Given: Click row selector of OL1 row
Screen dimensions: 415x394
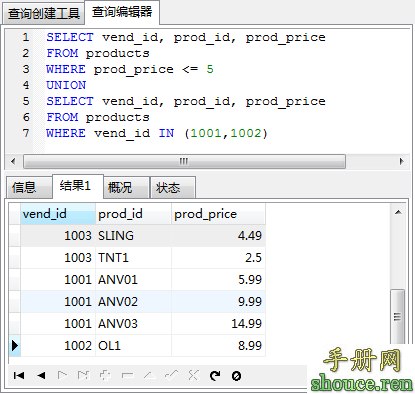Looking at the screenshot, I should pos(15,346).
